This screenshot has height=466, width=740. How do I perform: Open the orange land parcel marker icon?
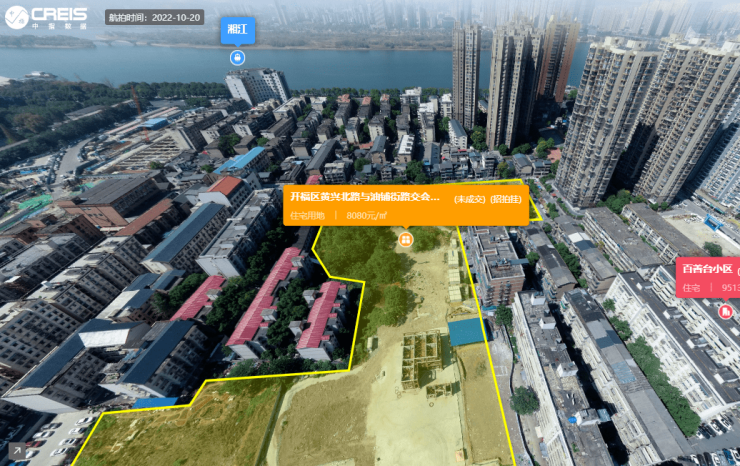405,240
